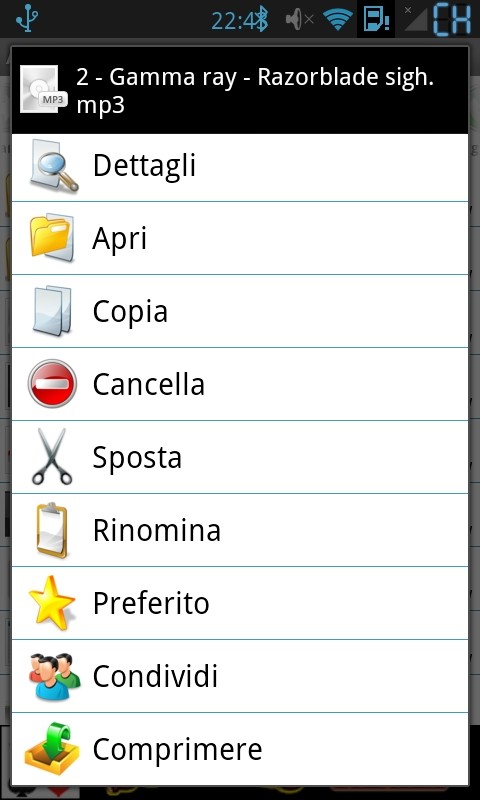The image size is (480, 800).
Task: Click the red Cancella delete icon
Action: point(52,384)
